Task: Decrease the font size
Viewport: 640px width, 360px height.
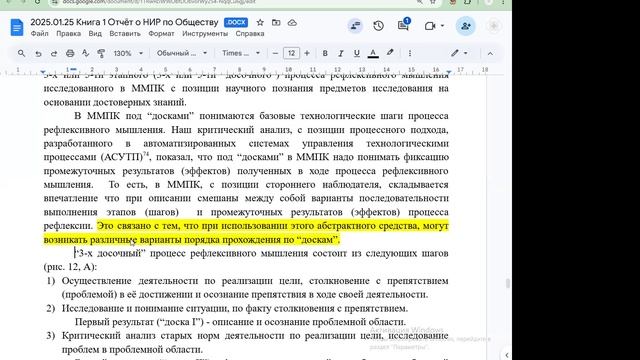Action: [x=275, y=53]
